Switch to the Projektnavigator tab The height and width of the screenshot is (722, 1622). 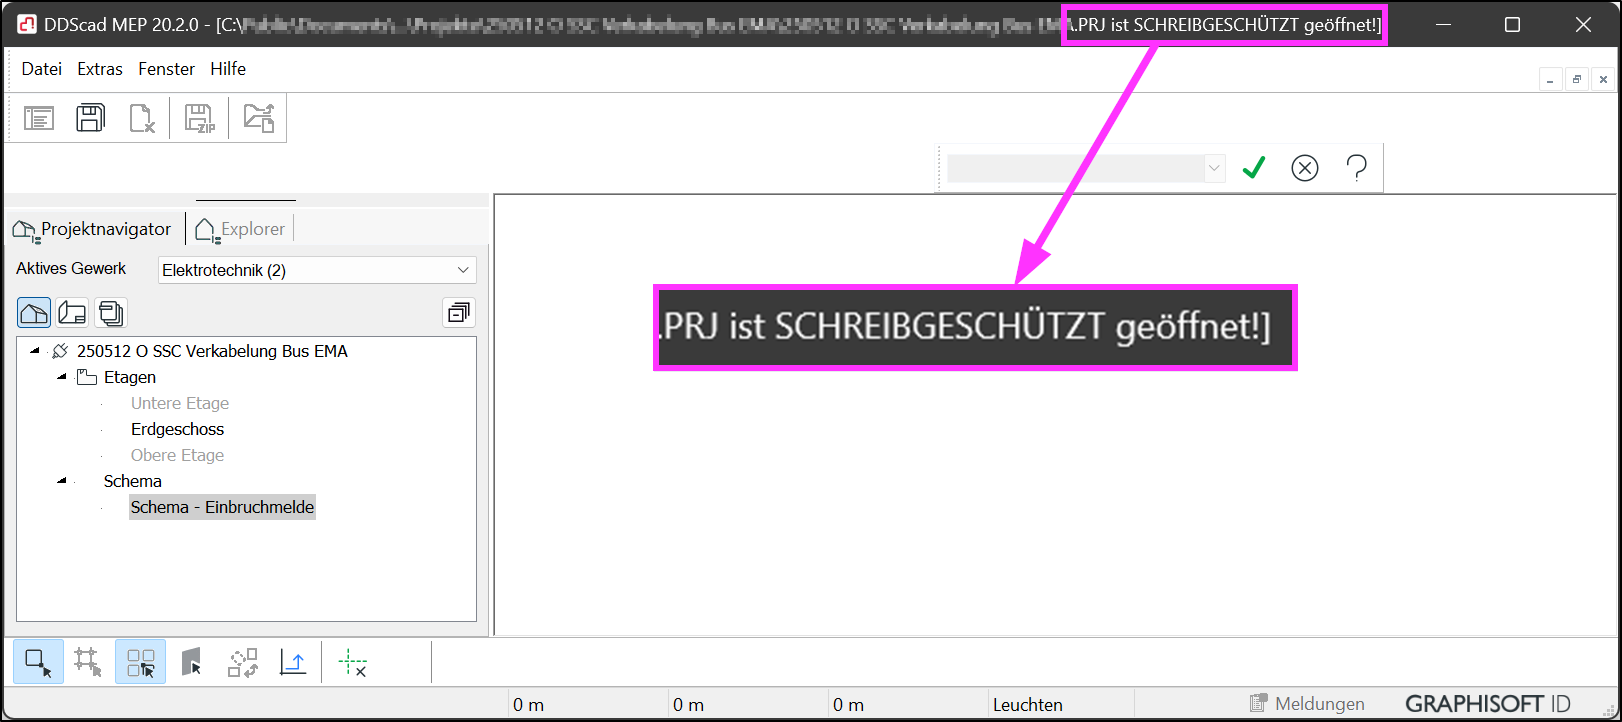pyautogui.click(x=92, y=229)
